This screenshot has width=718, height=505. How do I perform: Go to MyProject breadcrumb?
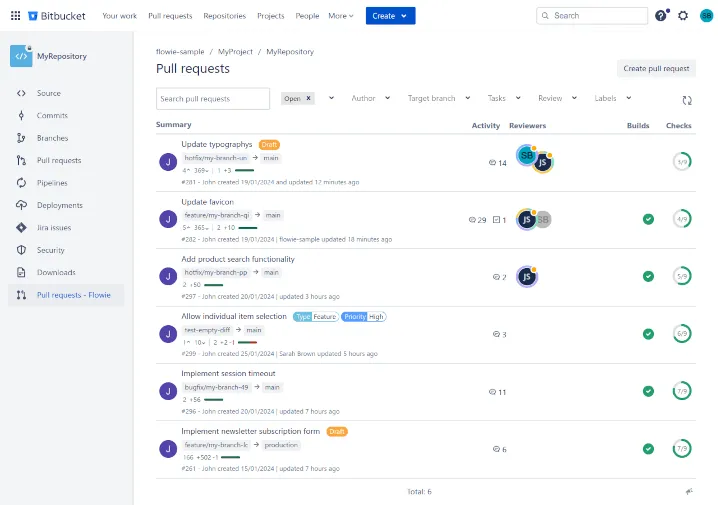pyautogui.click(x=235, y=52)
